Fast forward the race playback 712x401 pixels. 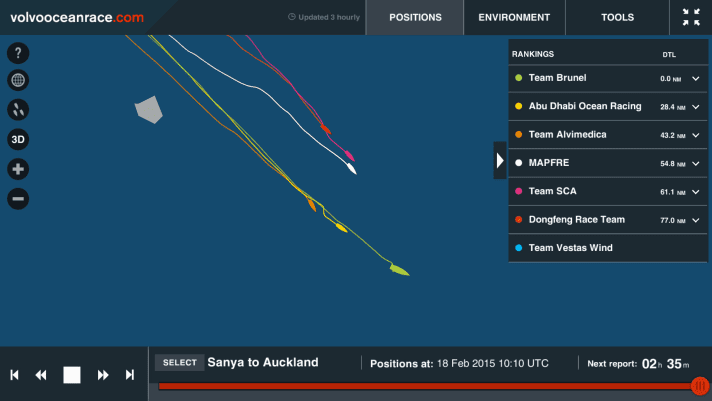pyautogui.click(x=103, y=375)
